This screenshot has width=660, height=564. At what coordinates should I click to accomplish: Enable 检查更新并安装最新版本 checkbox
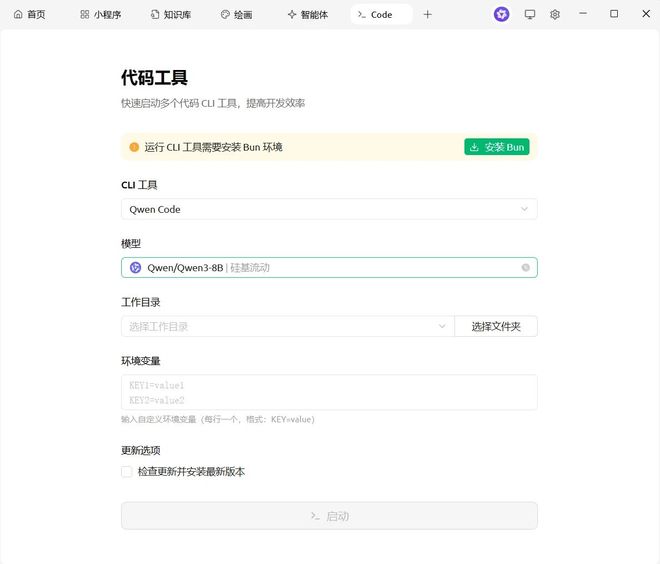point(127,472)
